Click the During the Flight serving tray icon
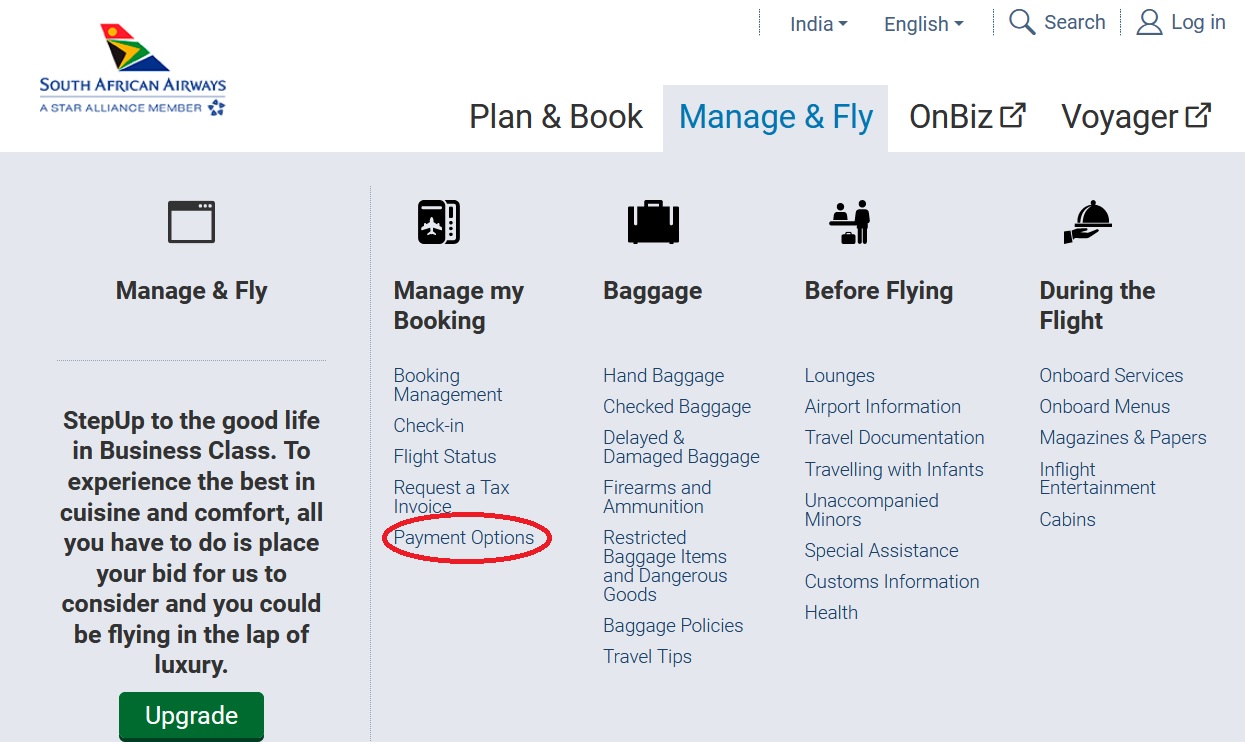Viewport: 1245px width, 742px height. pos(1087,222)
